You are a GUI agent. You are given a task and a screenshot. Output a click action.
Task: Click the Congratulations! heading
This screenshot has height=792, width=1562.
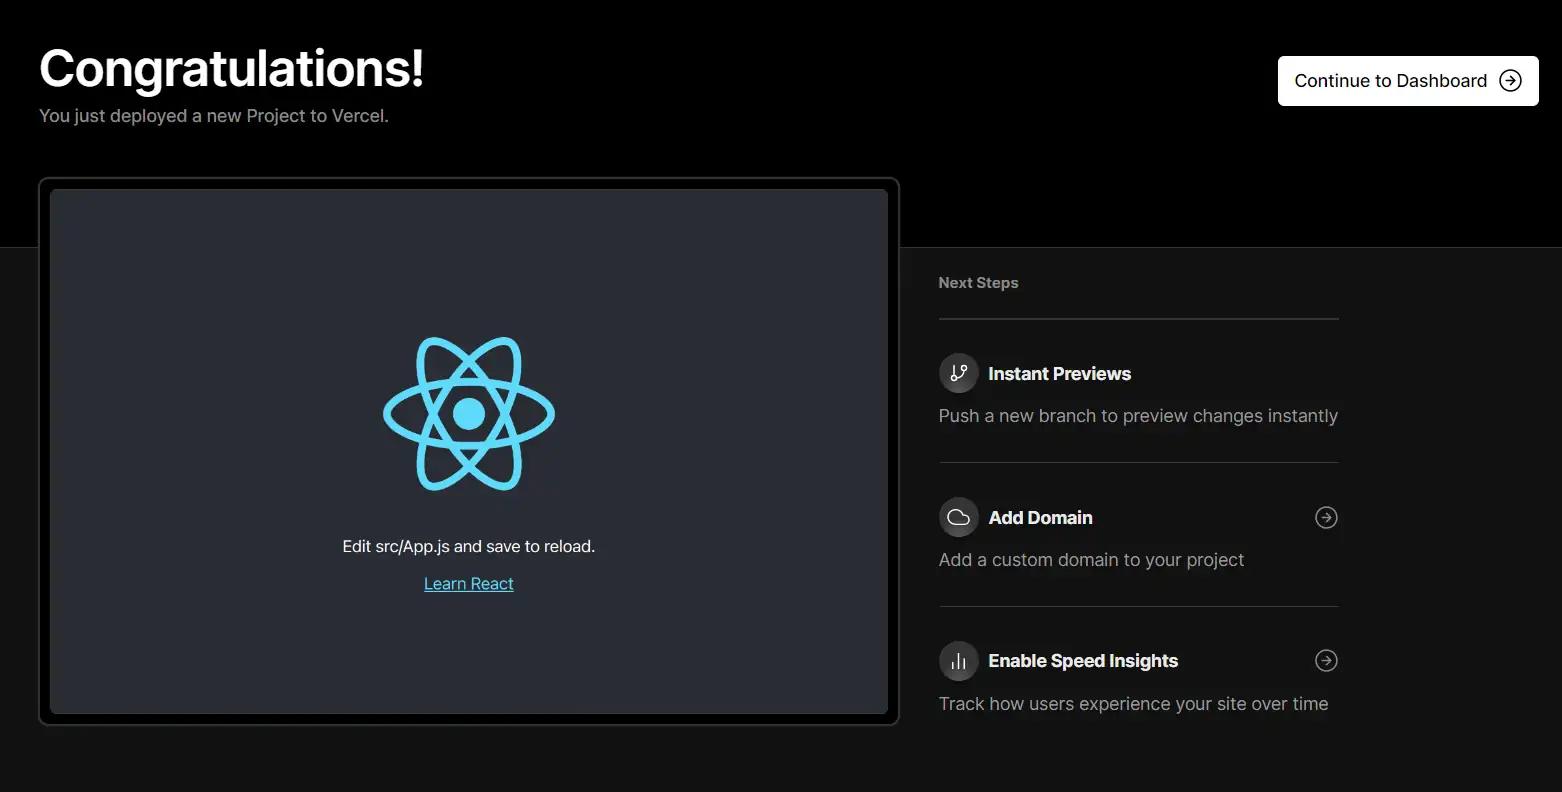click(x=231, y=69)
